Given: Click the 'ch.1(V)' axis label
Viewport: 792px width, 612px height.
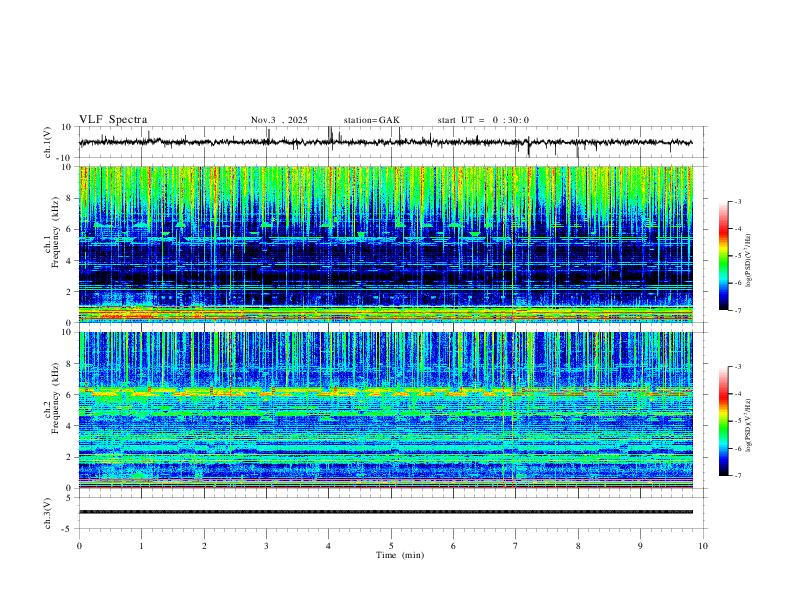Looking at the screenshot, I should pos(48,142).
